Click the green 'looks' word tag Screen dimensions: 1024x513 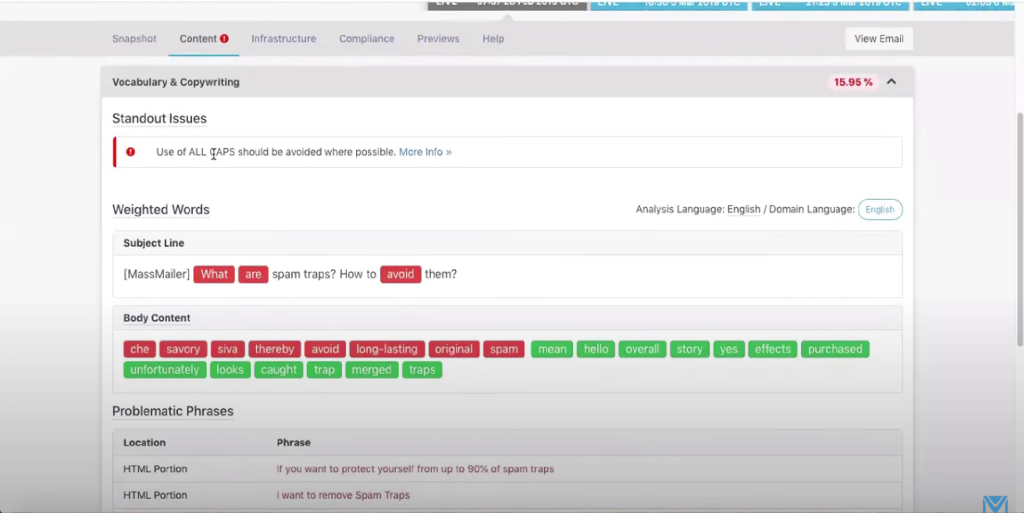[x=230, y=369]
